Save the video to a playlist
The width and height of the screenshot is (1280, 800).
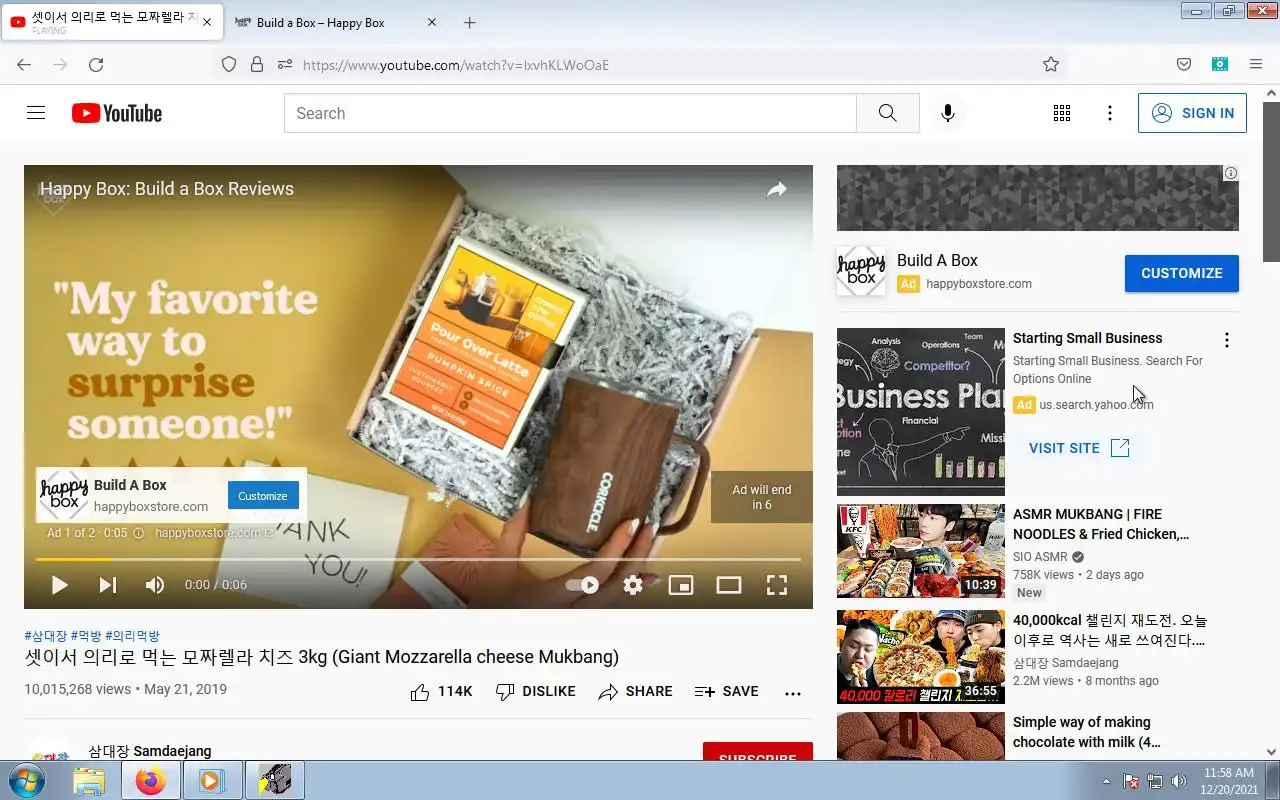coord(727,691)
